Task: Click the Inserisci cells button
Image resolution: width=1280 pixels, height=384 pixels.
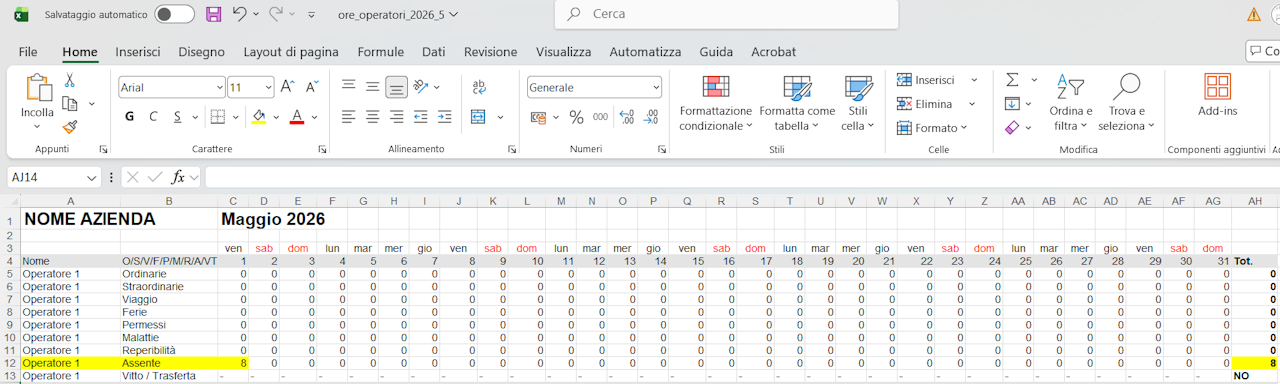Action: click(x=927, y=80)
